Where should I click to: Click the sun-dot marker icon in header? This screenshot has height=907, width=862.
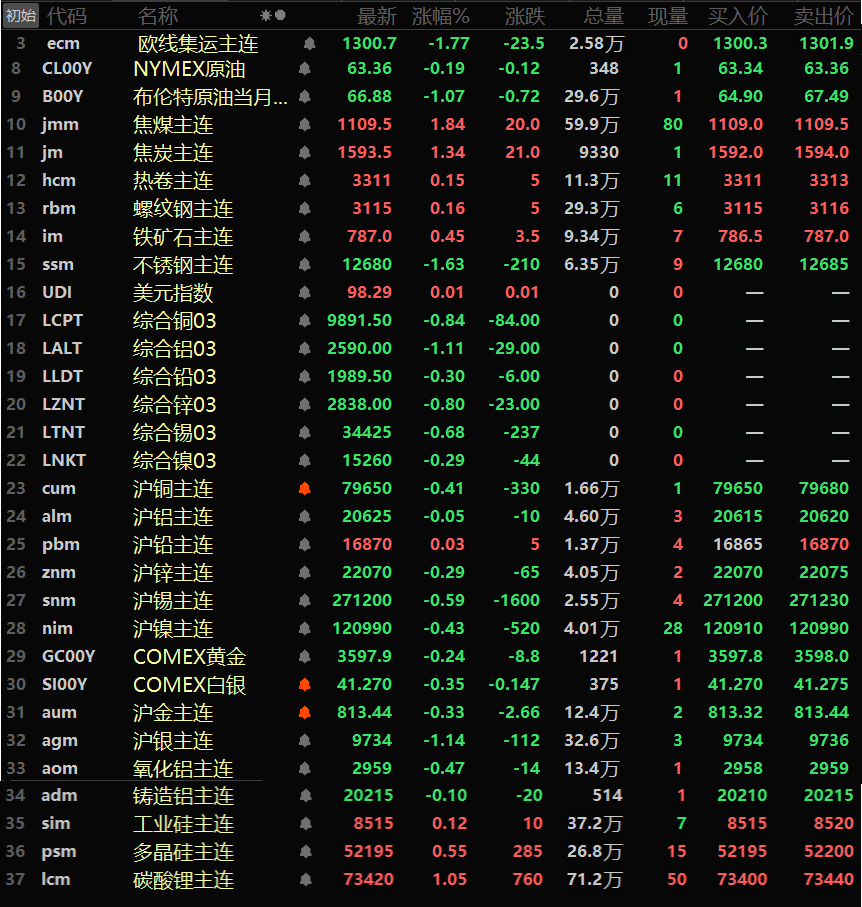(272, 16)
